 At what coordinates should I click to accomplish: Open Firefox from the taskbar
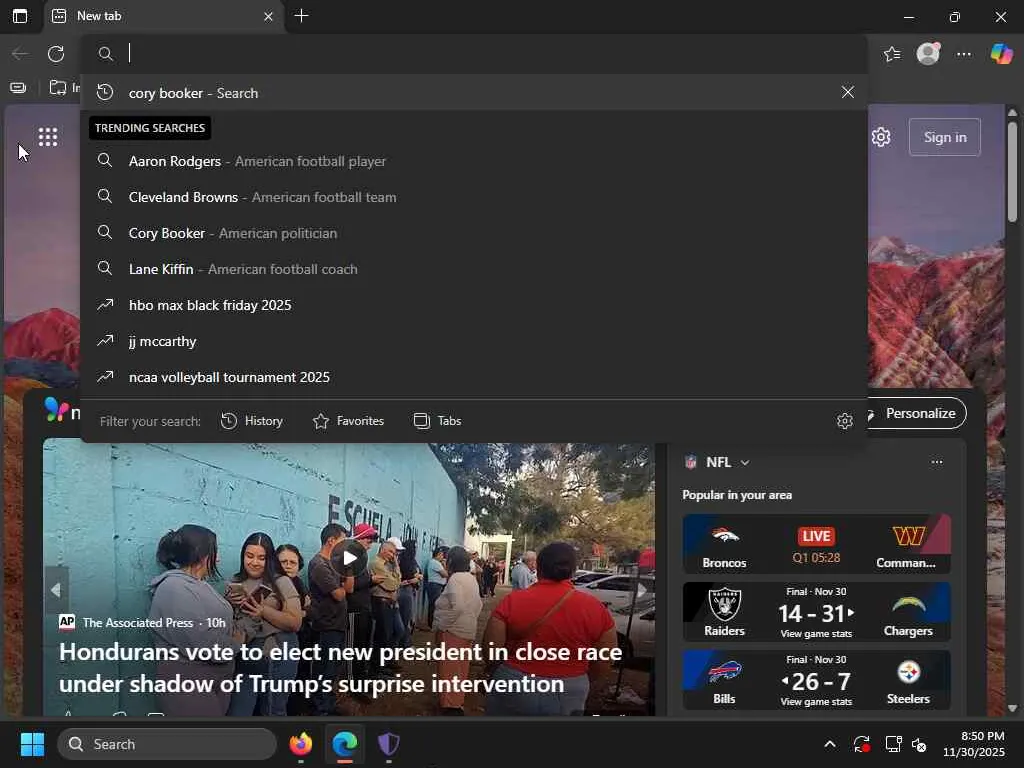301,744
